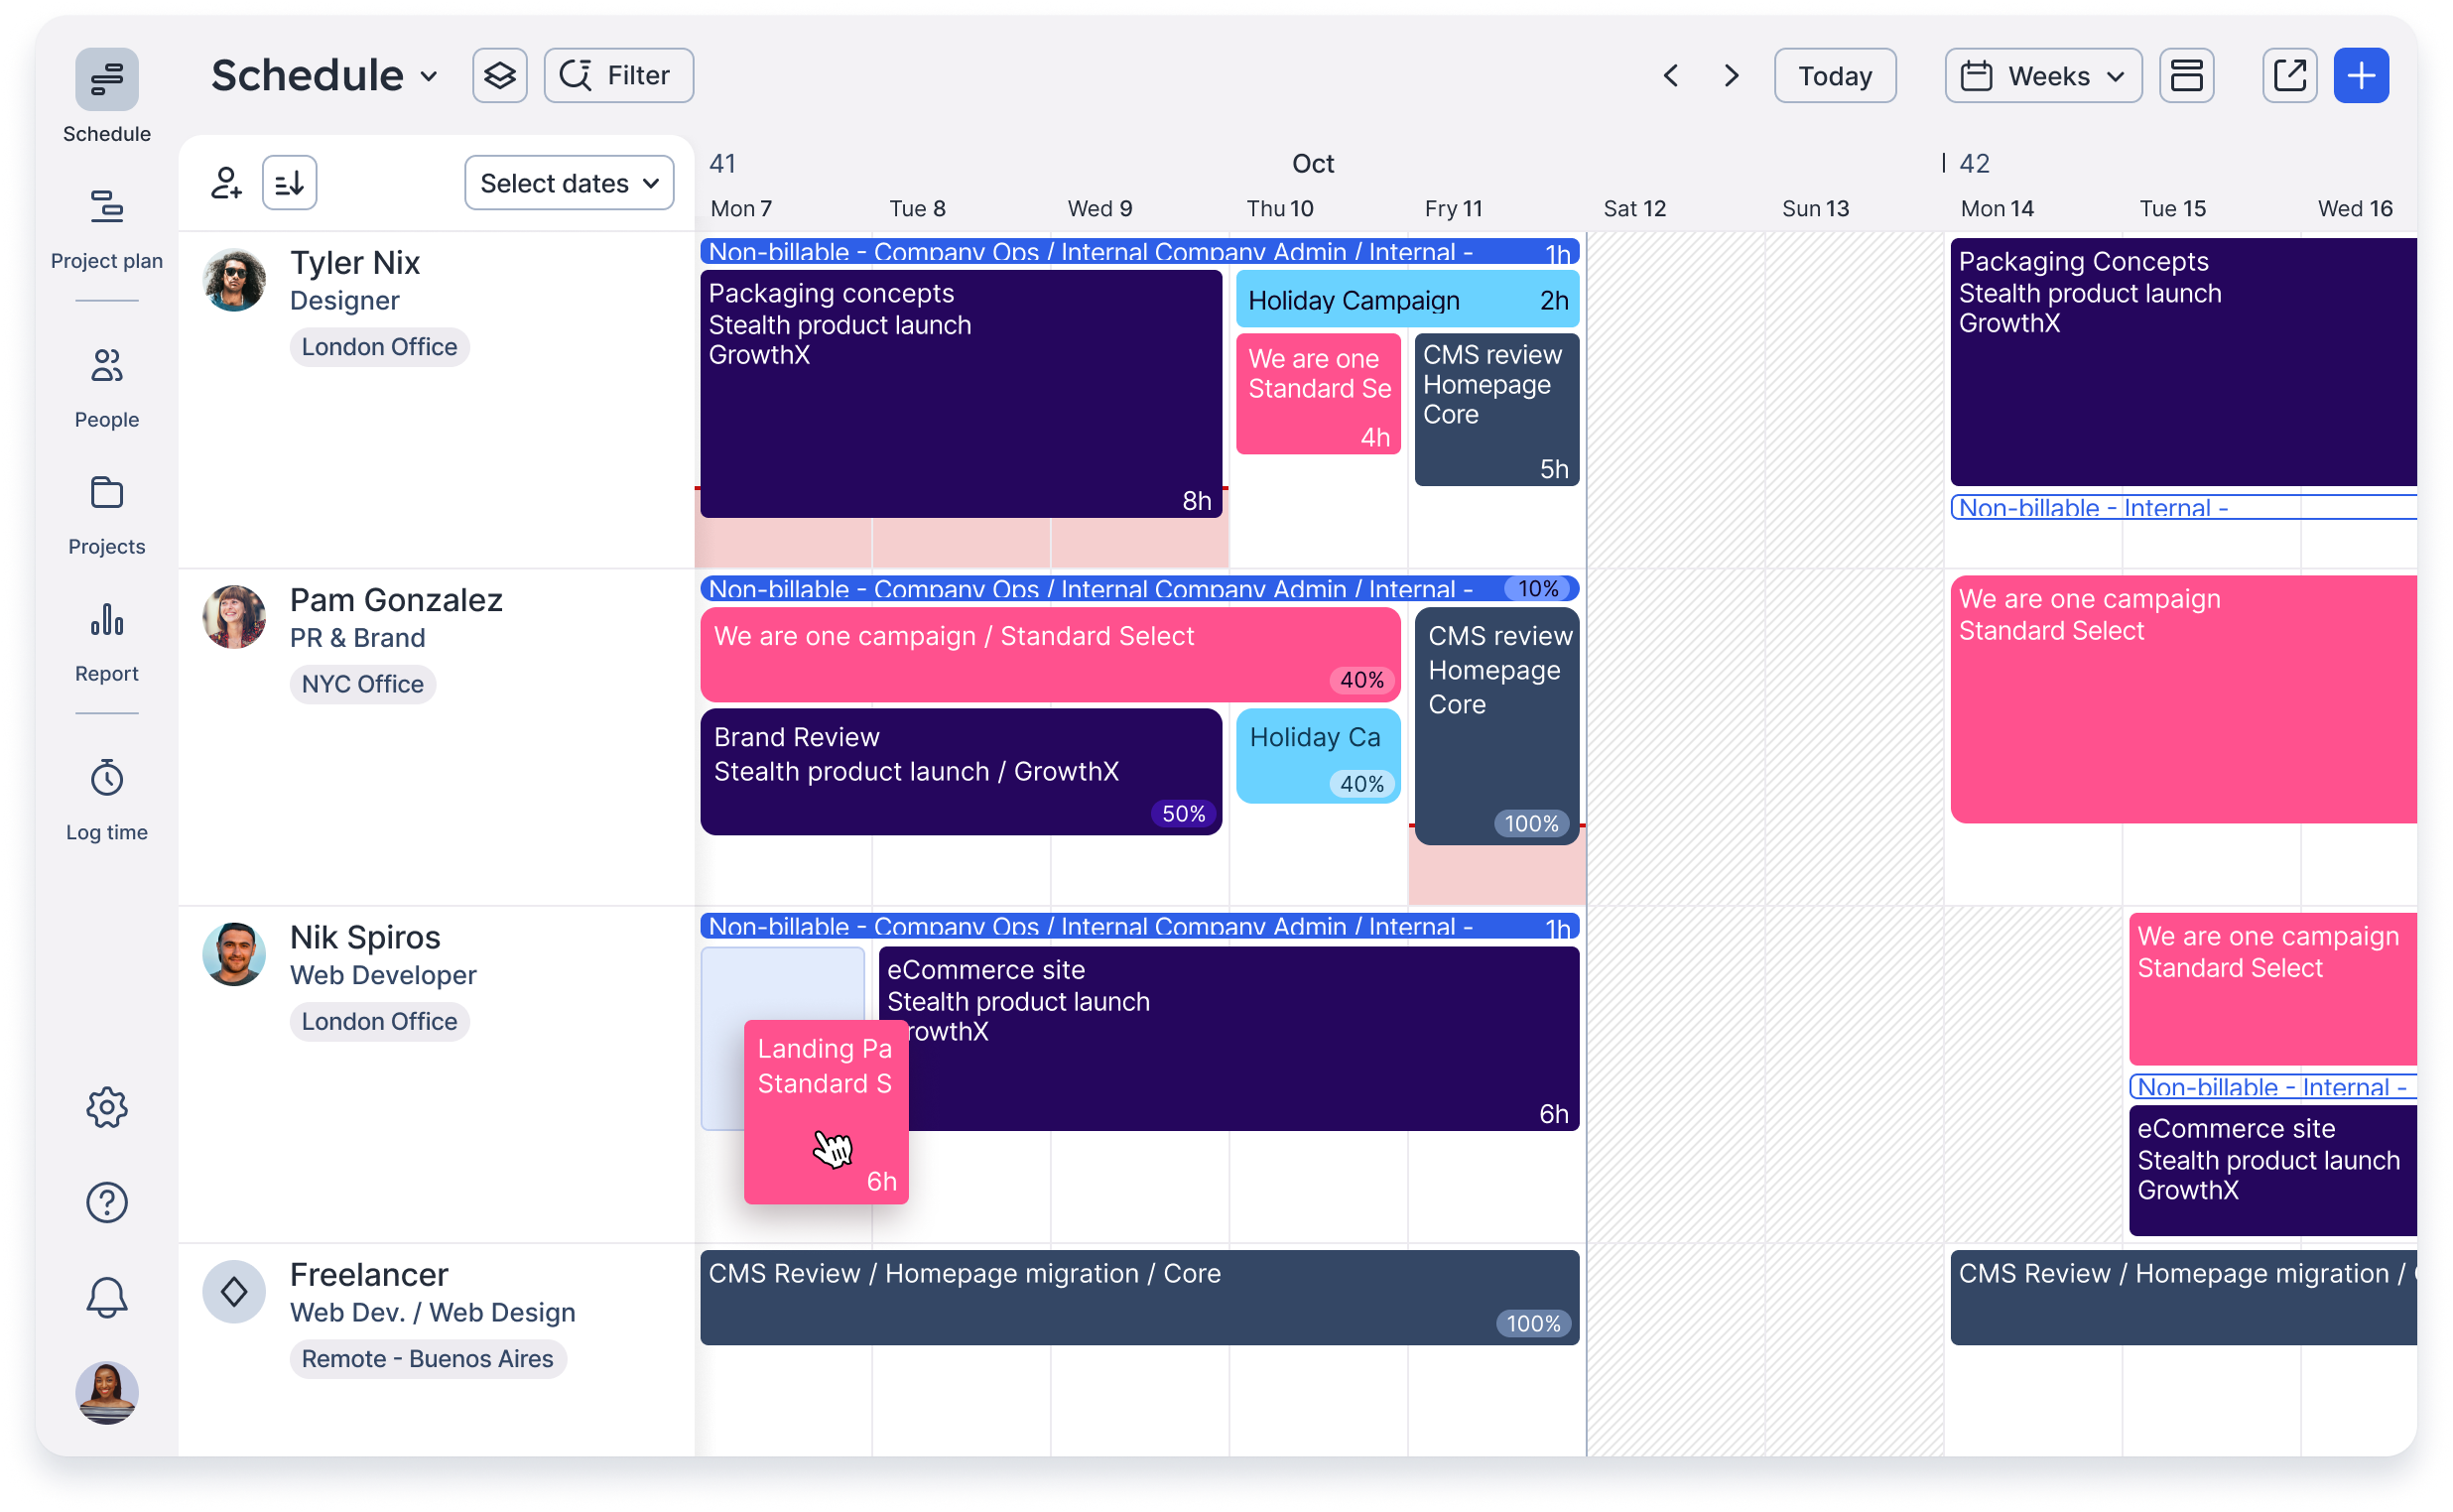Click the add person icon
The image size is (2453, 1512).
227,183
